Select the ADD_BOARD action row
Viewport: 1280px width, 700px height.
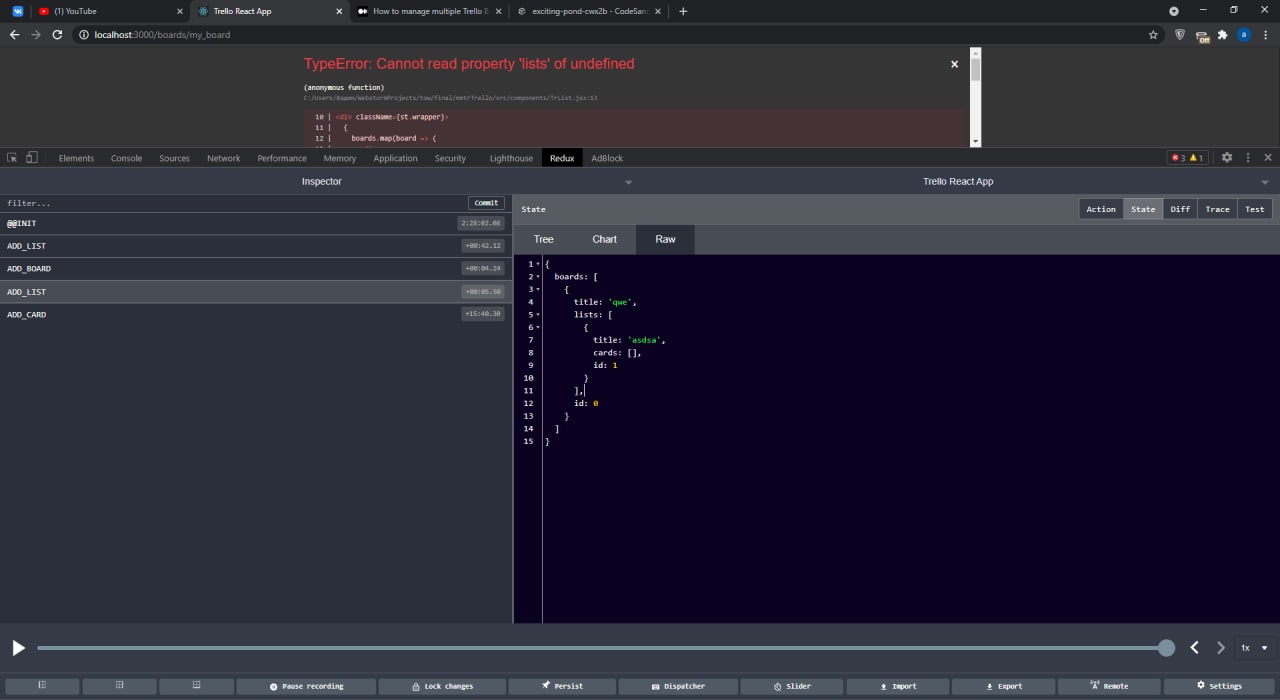coord(256,269)
